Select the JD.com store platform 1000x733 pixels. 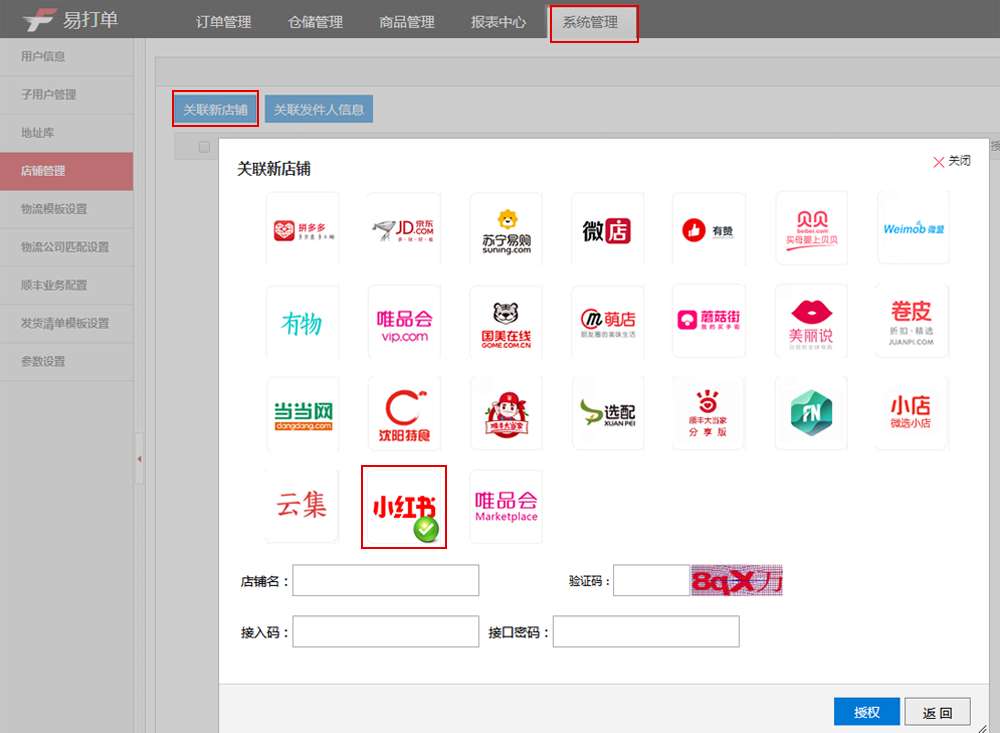404,229
